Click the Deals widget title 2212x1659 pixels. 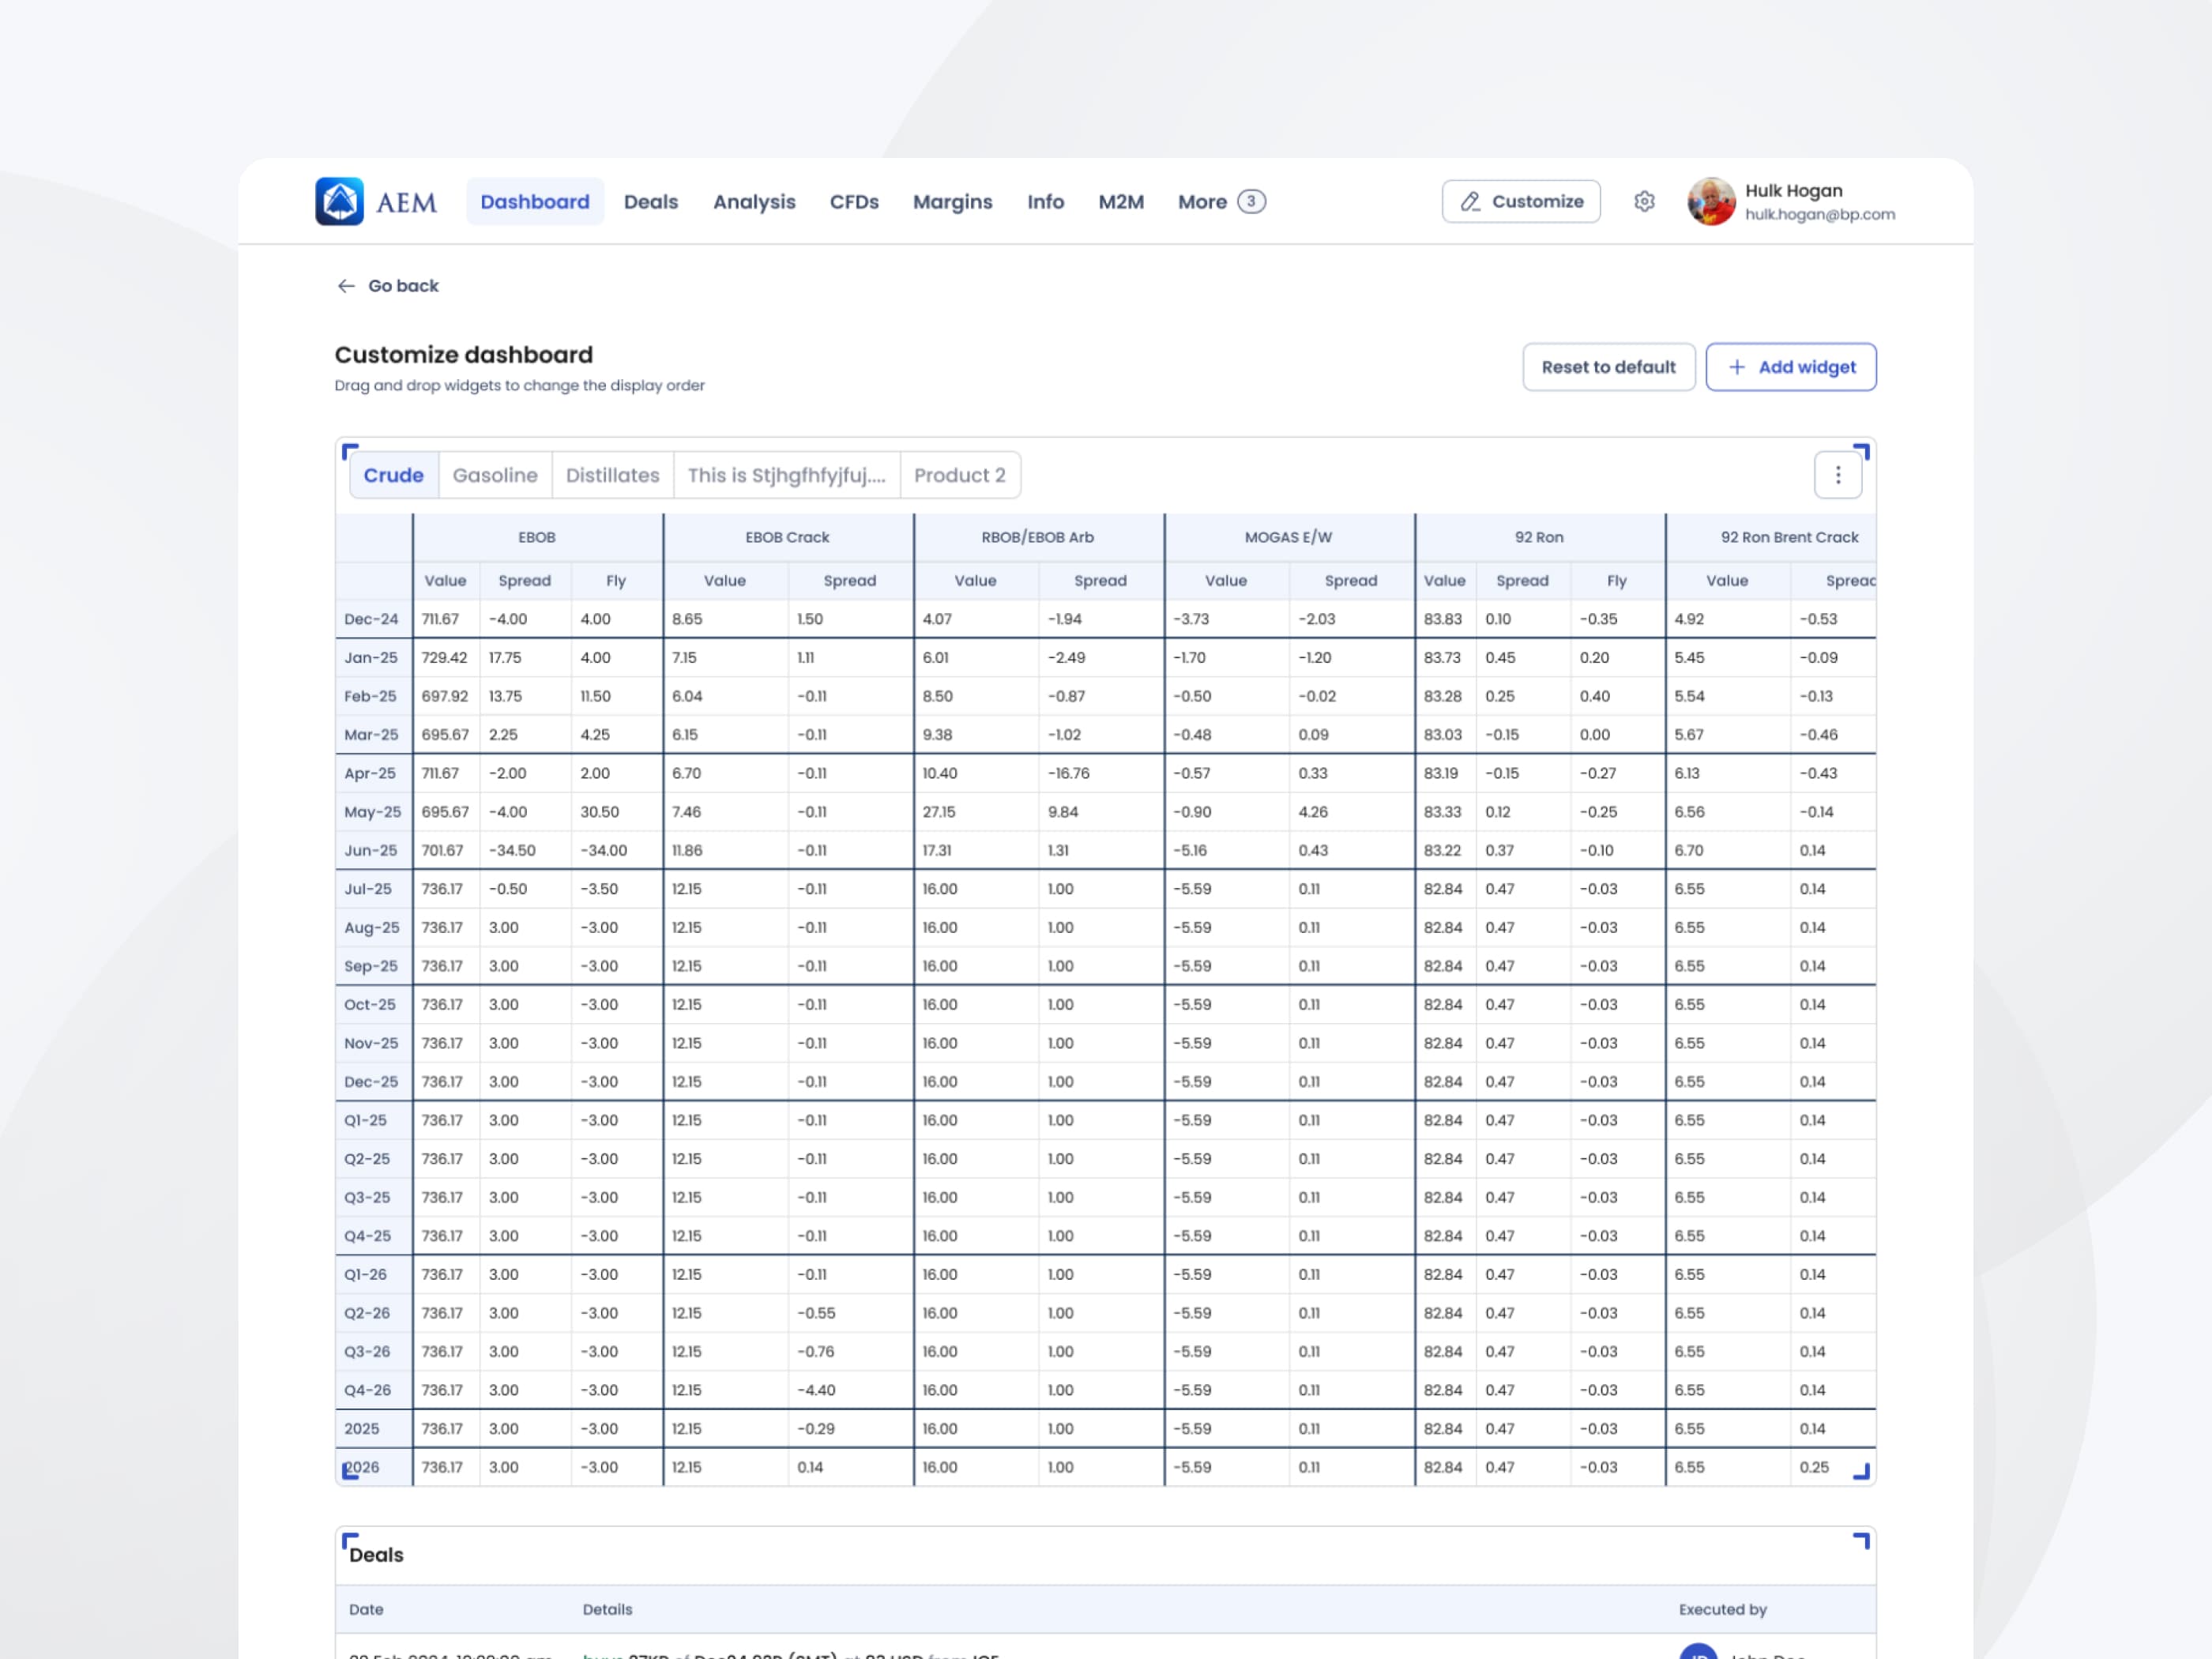pos(376,1555)
